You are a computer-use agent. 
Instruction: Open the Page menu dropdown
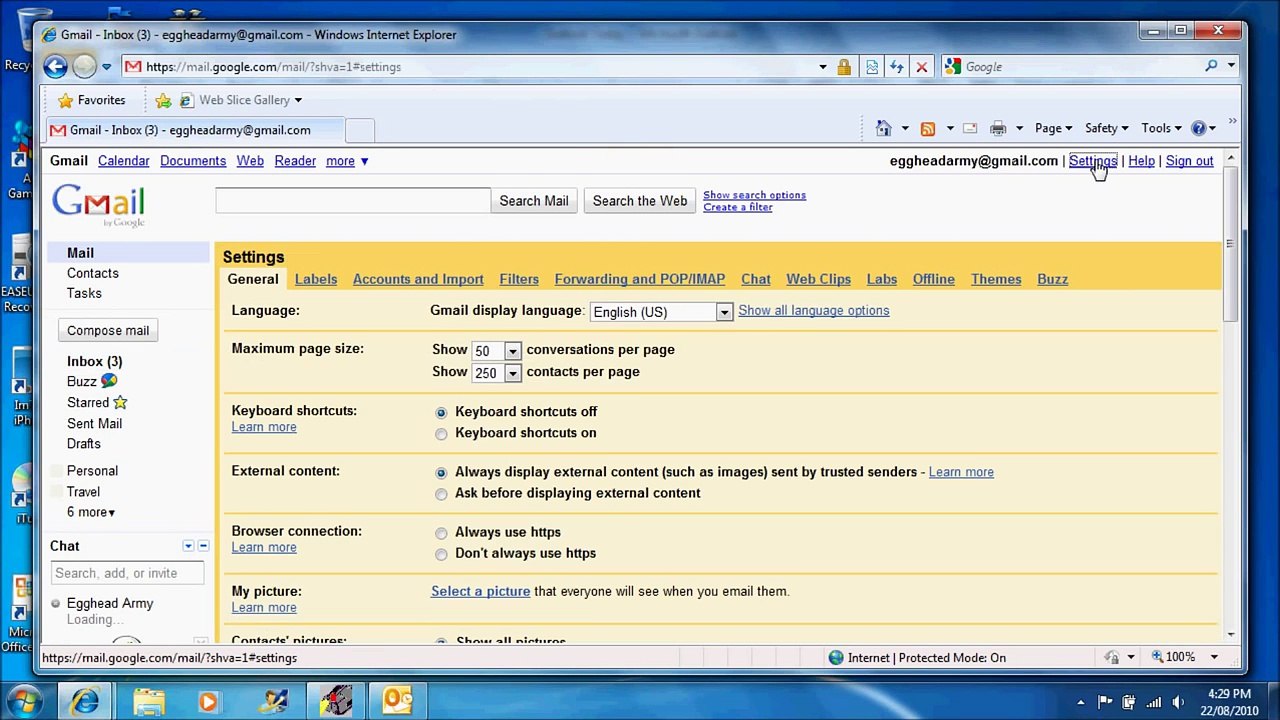pyautogui.click(x=1053, y=128)
